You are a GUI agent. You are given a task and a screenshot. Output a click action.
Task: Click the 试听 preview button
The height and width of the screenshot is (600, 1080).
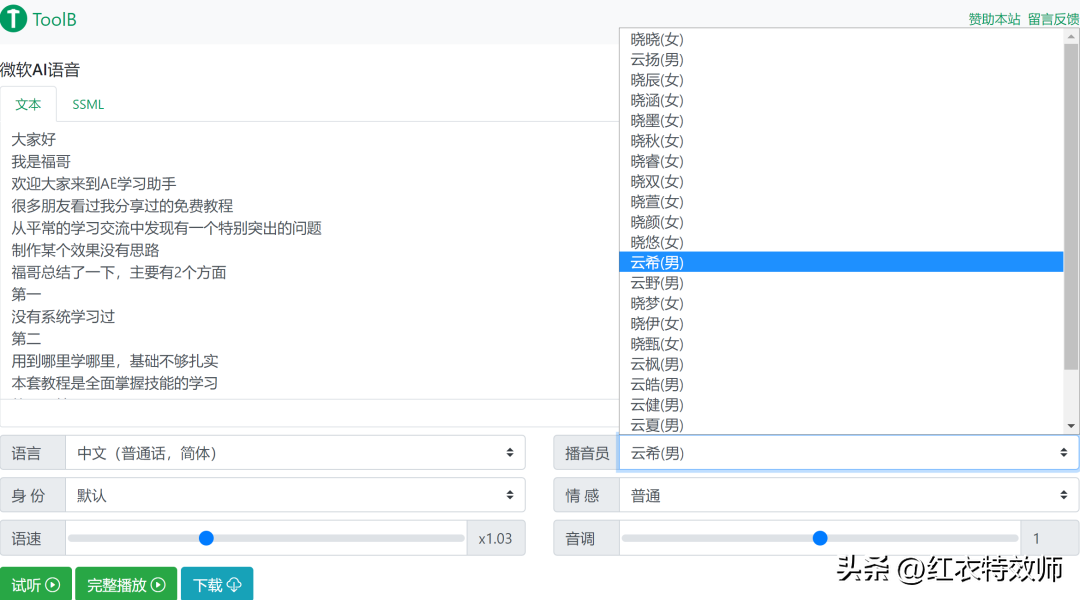pos(37,584)
